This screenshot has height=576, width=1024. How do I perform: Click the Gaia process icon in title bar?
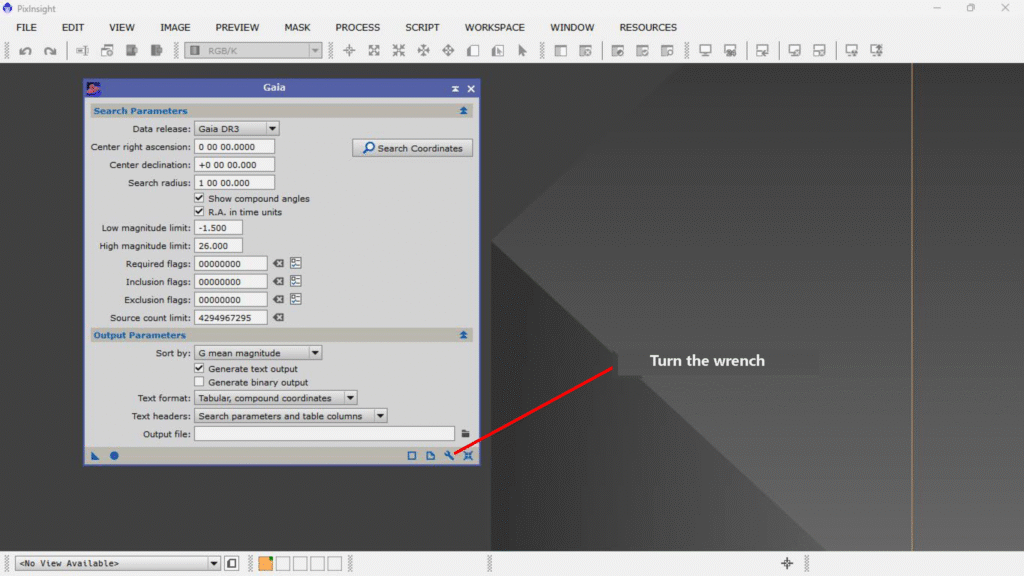click(93, 88)
